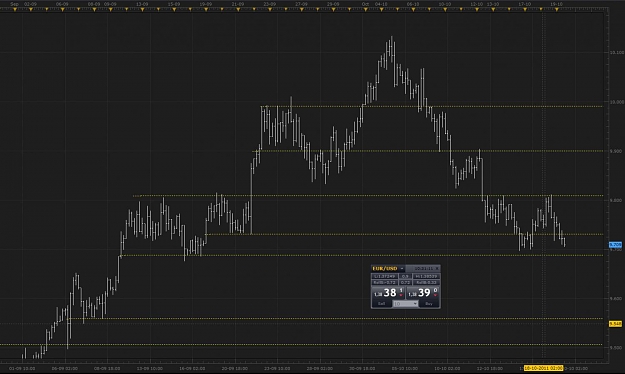Click the 9.500 price axis label

coord(615,347)
